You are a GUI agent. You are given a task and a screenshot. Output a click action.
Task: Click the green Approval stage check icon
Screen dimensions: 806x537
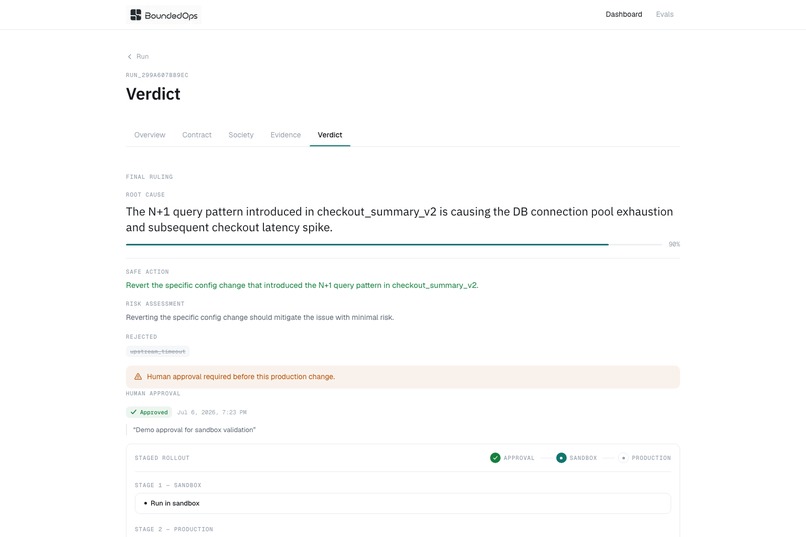pyautogui.click(x=495, y=458)
